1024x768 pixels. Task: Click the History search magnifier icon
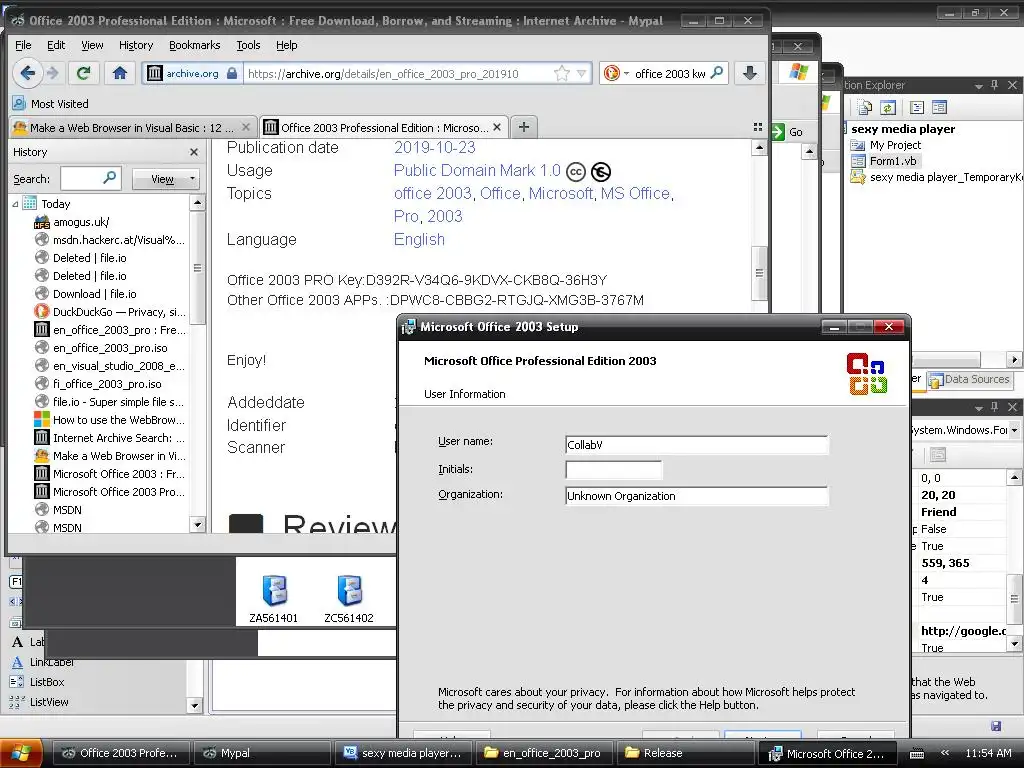tap(110, 178)
